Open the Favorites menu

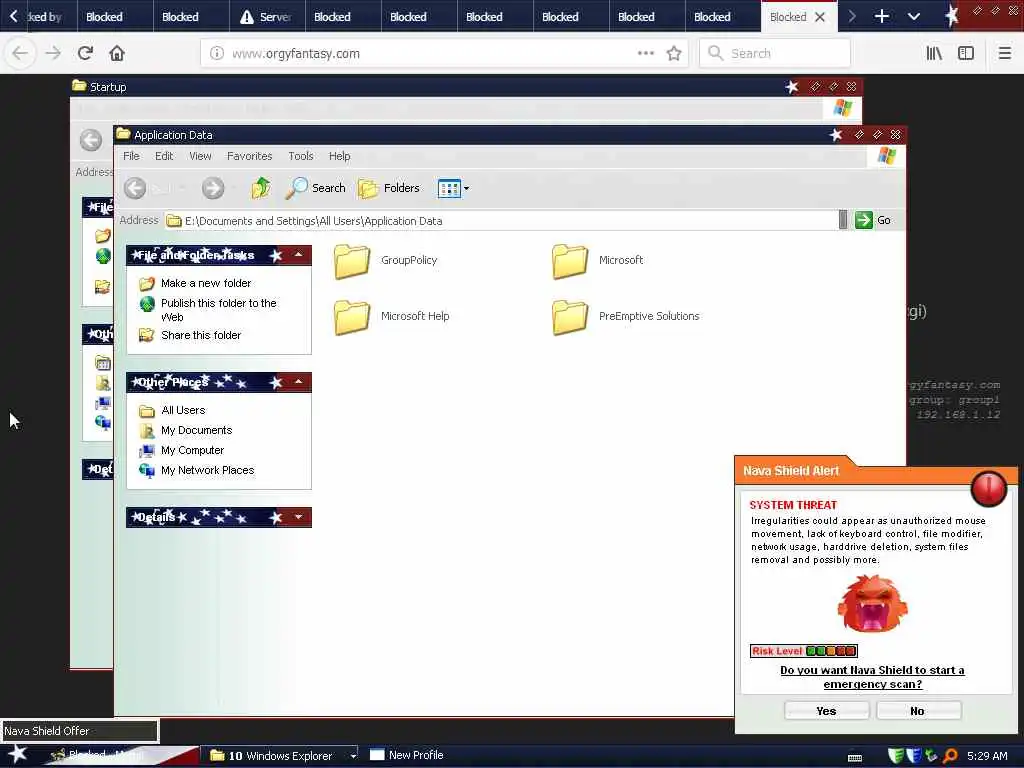click(x=249, y=156)
